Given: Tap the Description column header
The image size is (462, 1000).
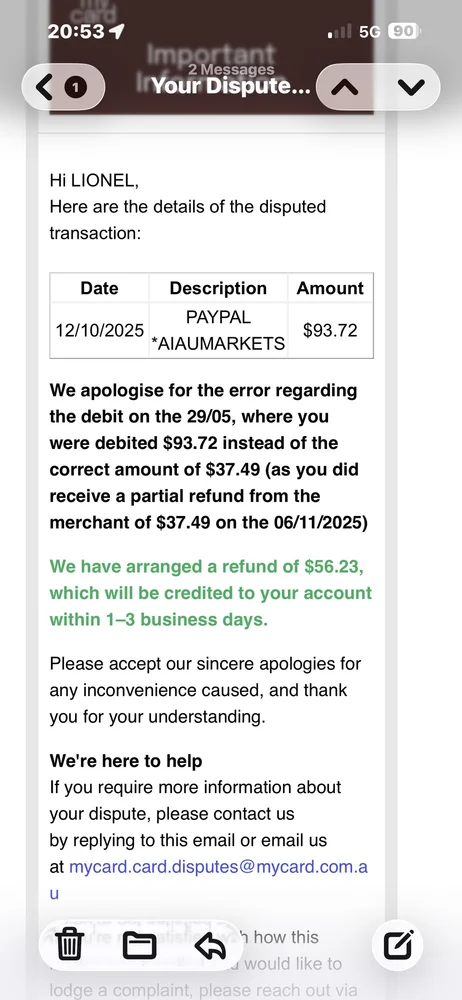Looking at the screenshot, I should 218,288.
